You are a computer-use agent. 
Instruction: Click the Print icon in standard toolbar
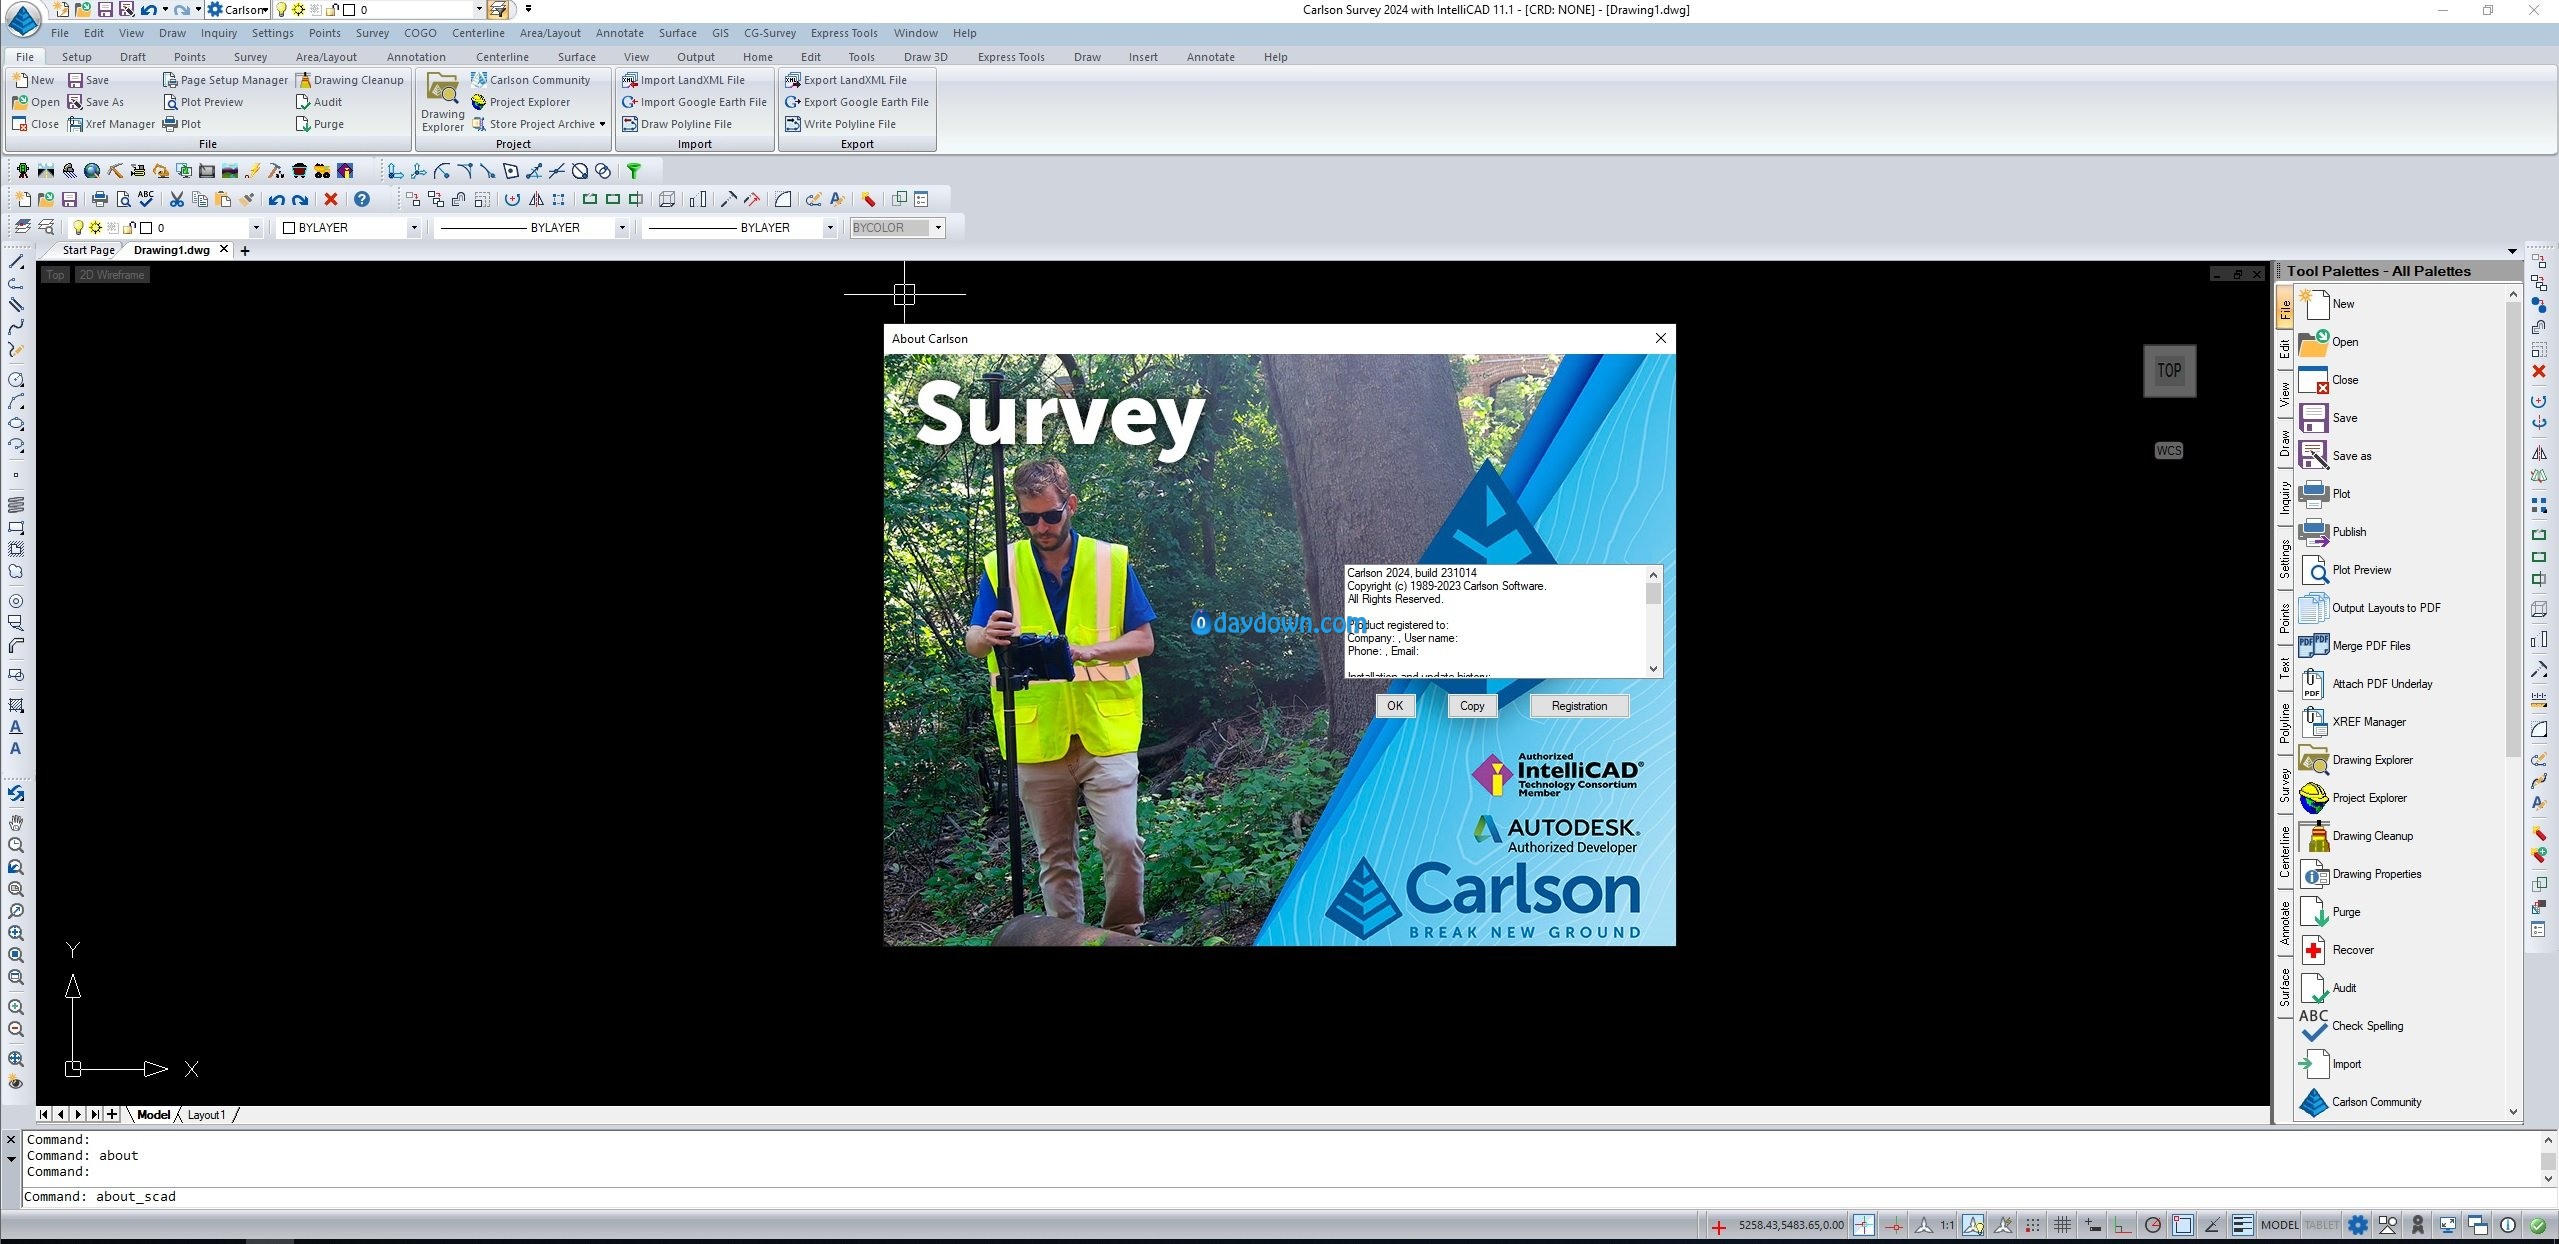(99, 199)
